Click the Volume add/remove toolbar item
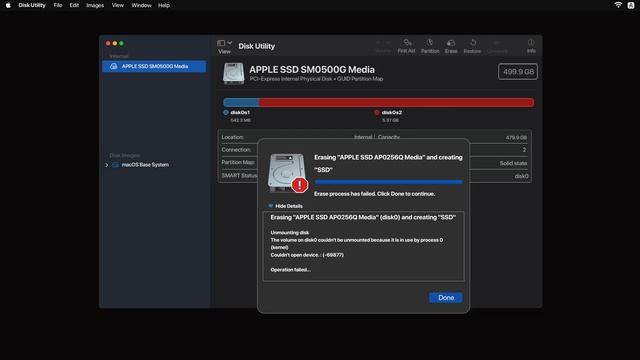 383,47
